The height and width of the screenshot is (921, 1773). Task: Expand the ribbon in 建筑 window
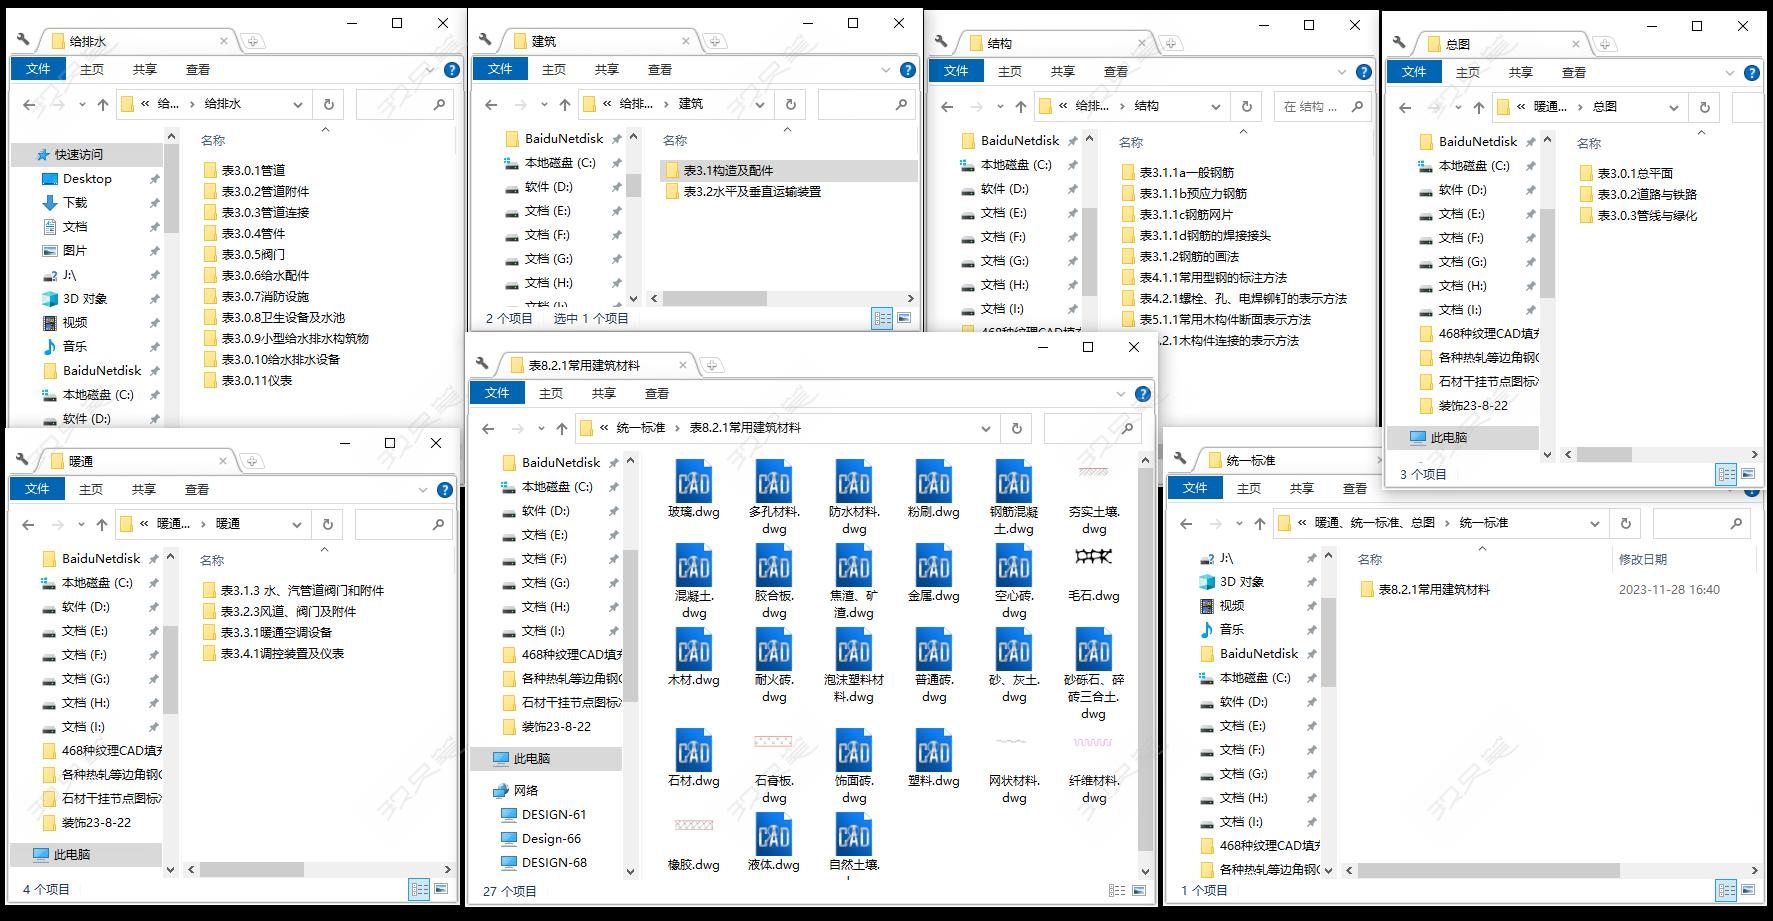(x=886, y=70)
